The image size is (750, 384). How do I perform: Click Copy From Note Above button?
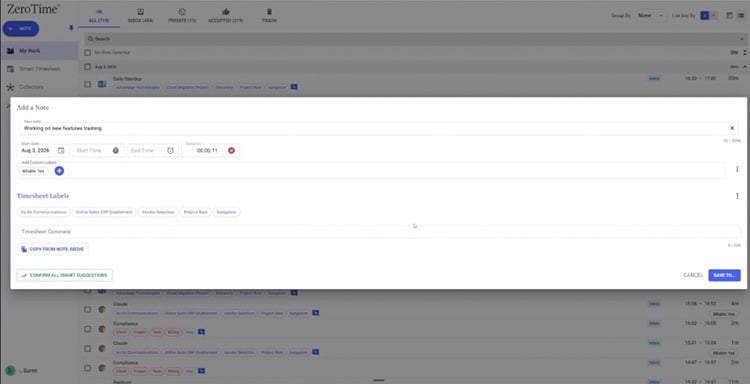click(53, 249)
